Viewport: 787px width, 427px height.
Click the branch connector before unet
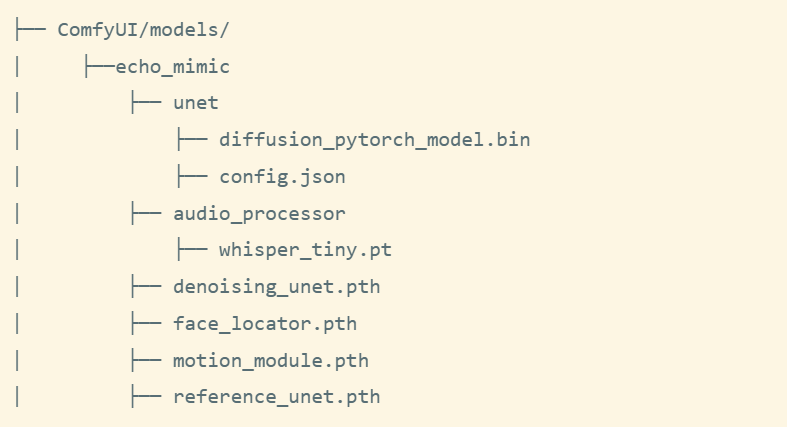coord(146,103)
